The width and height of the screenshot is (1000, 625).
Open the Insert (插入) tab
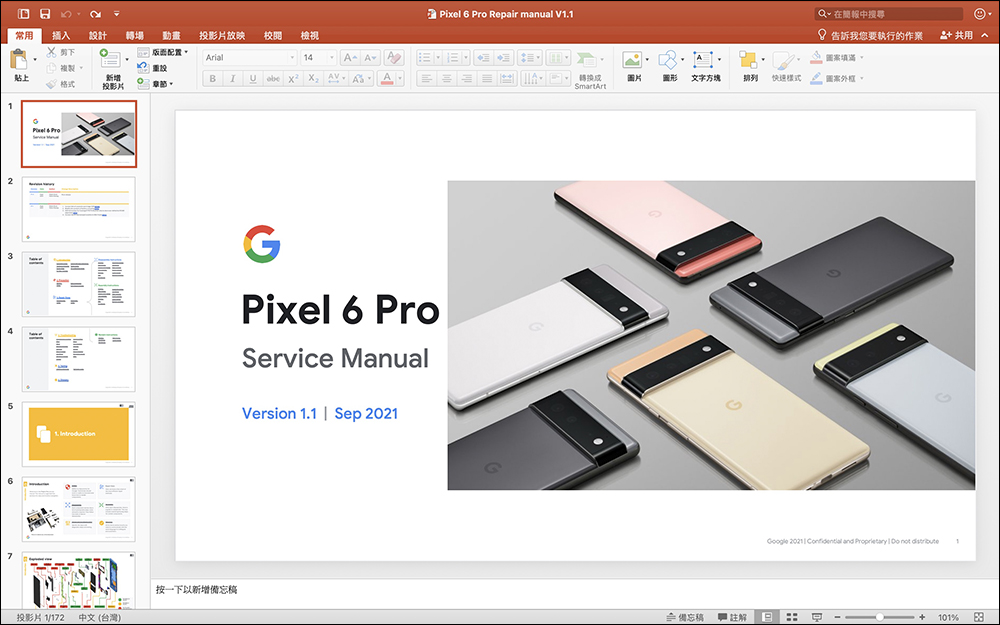click(x=61, y=36)
